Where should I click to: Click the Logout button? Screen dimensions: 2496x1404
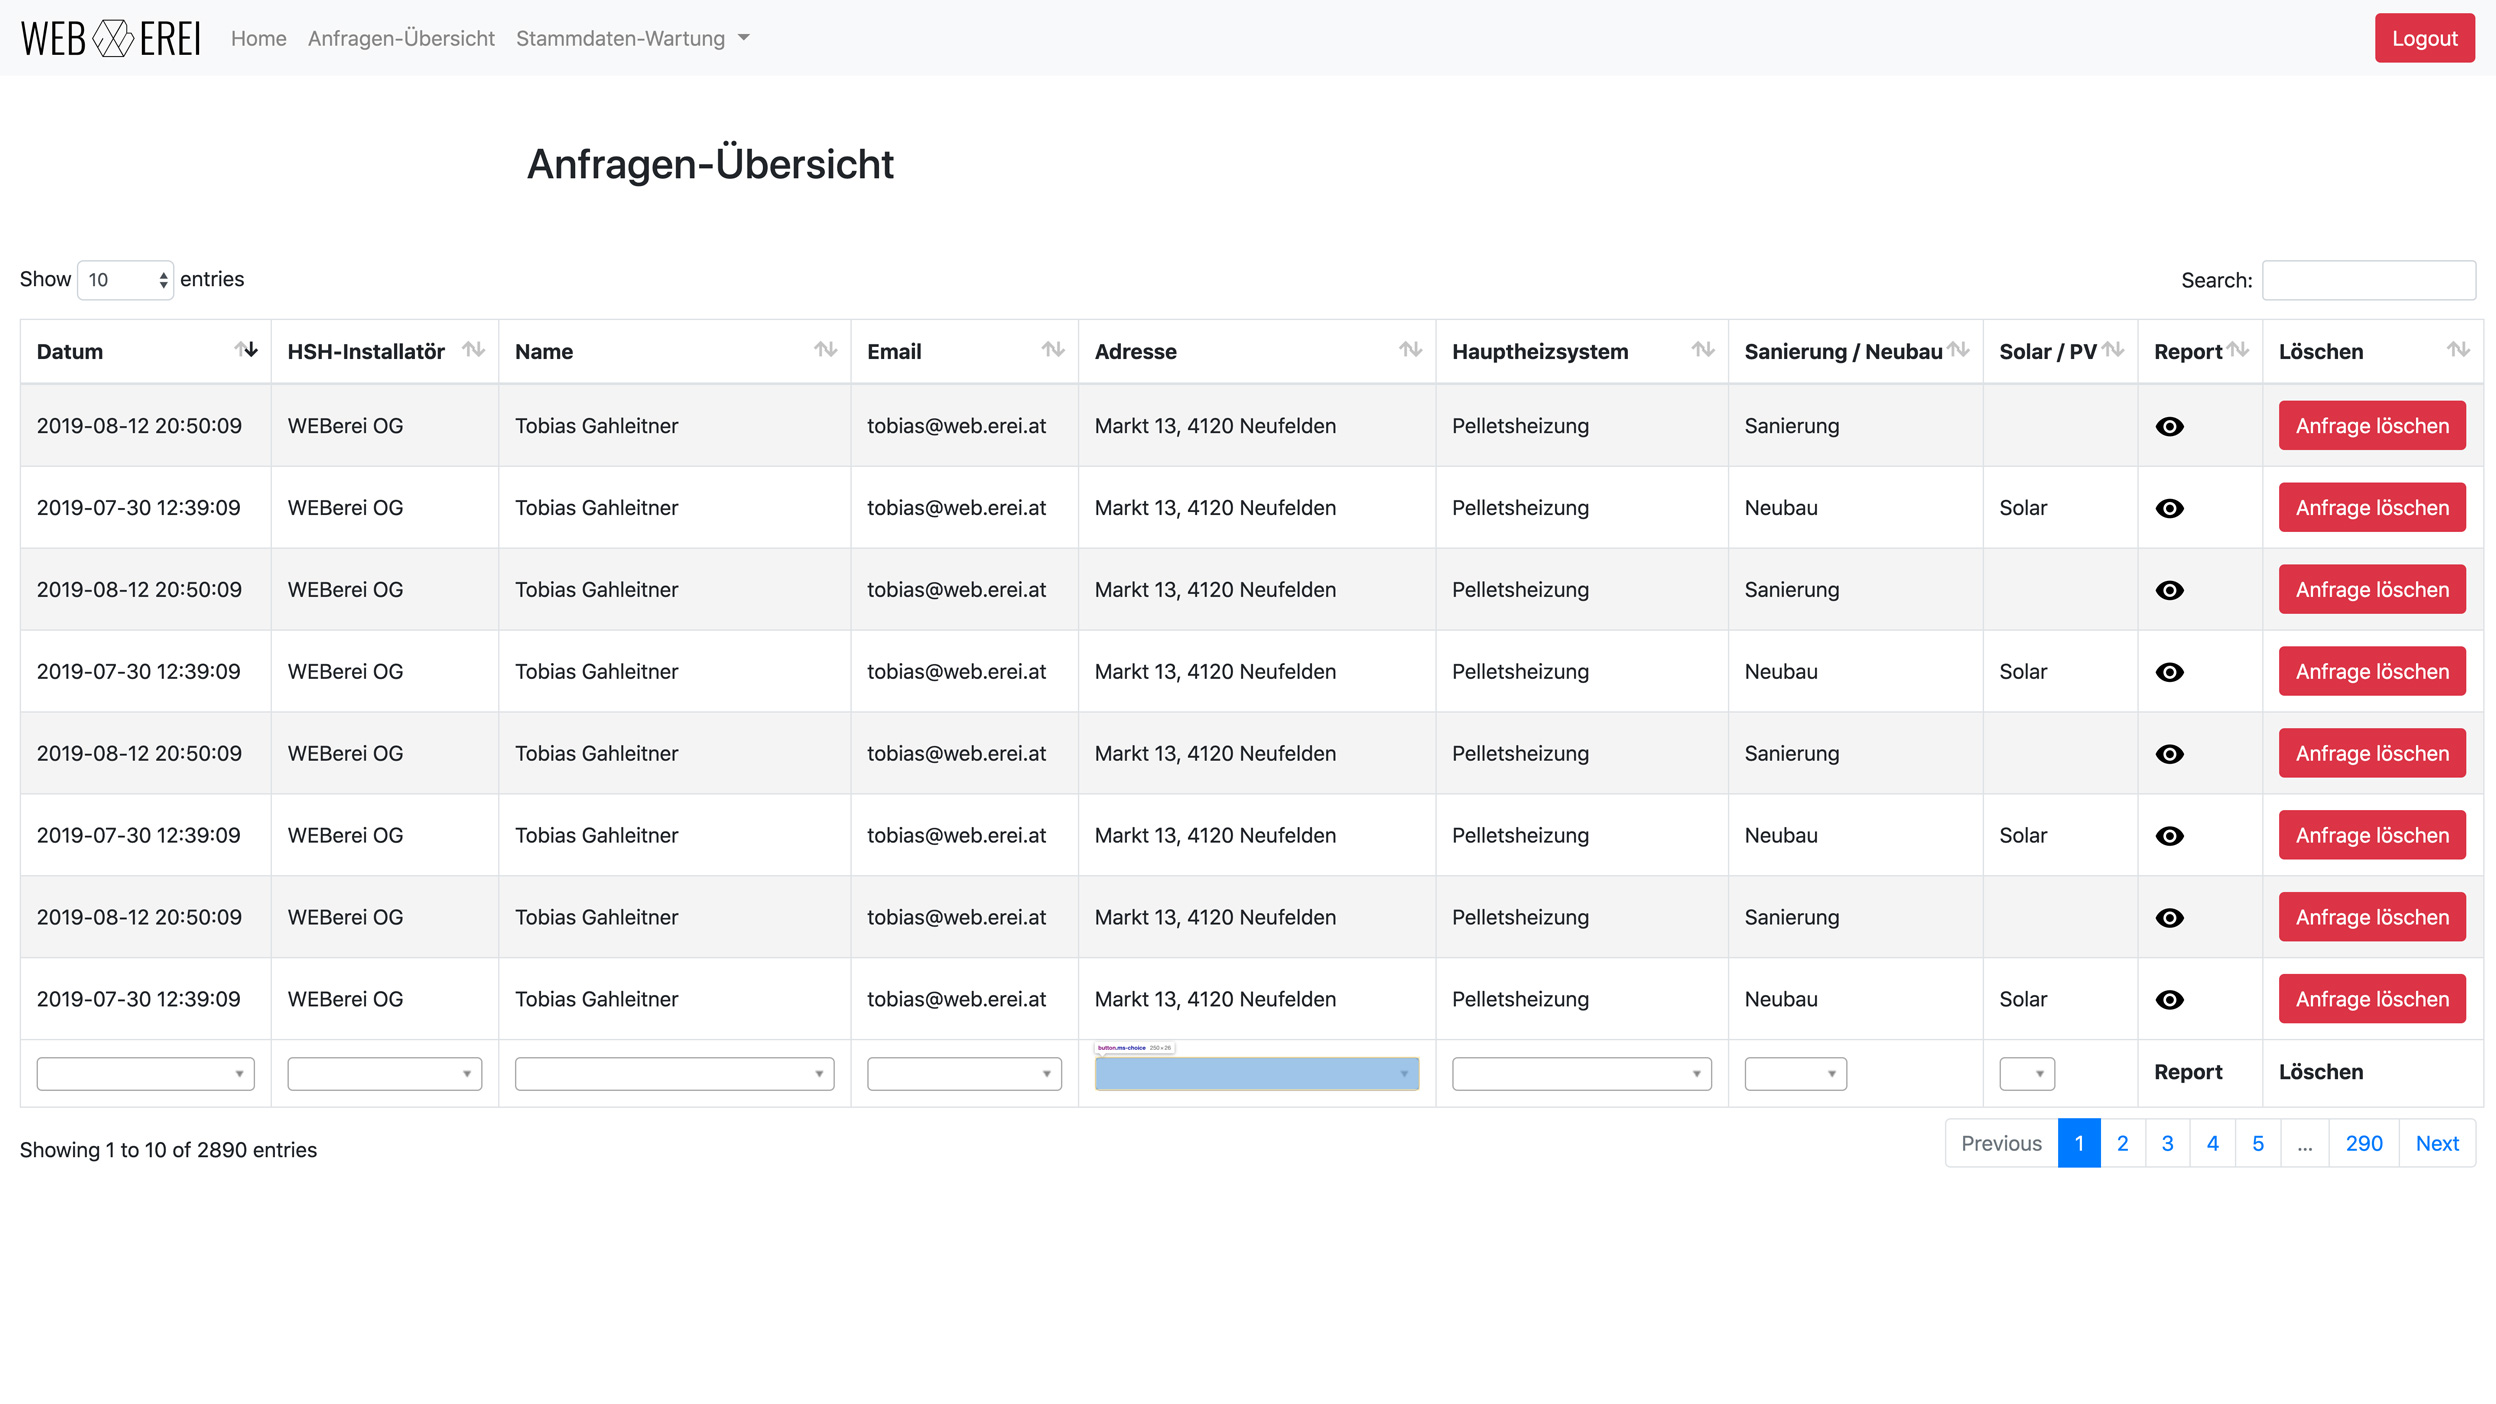tap(2424, 38)
